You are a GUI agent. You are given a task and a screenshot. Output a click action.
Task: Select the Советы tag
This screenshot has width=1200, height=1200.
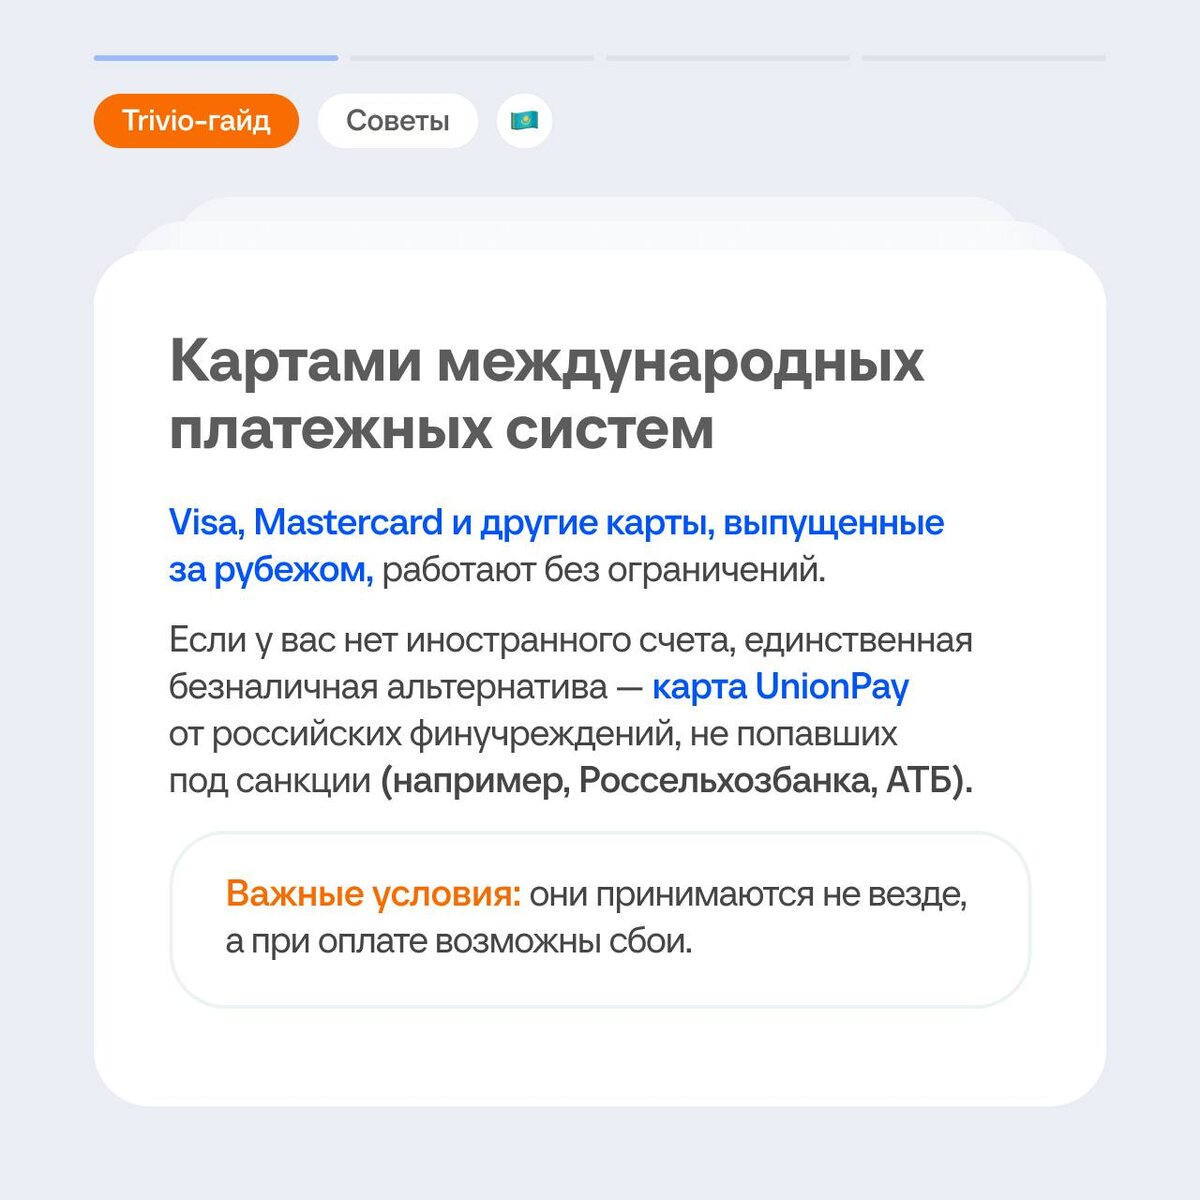pos(398,121)
